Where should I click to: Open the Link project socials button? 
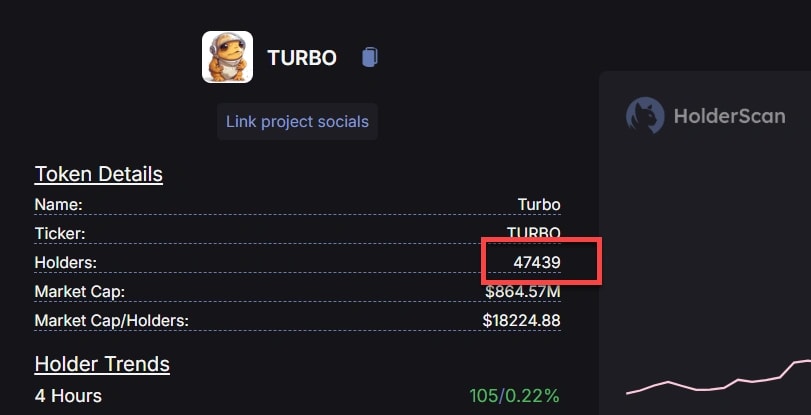coord(297,122)
